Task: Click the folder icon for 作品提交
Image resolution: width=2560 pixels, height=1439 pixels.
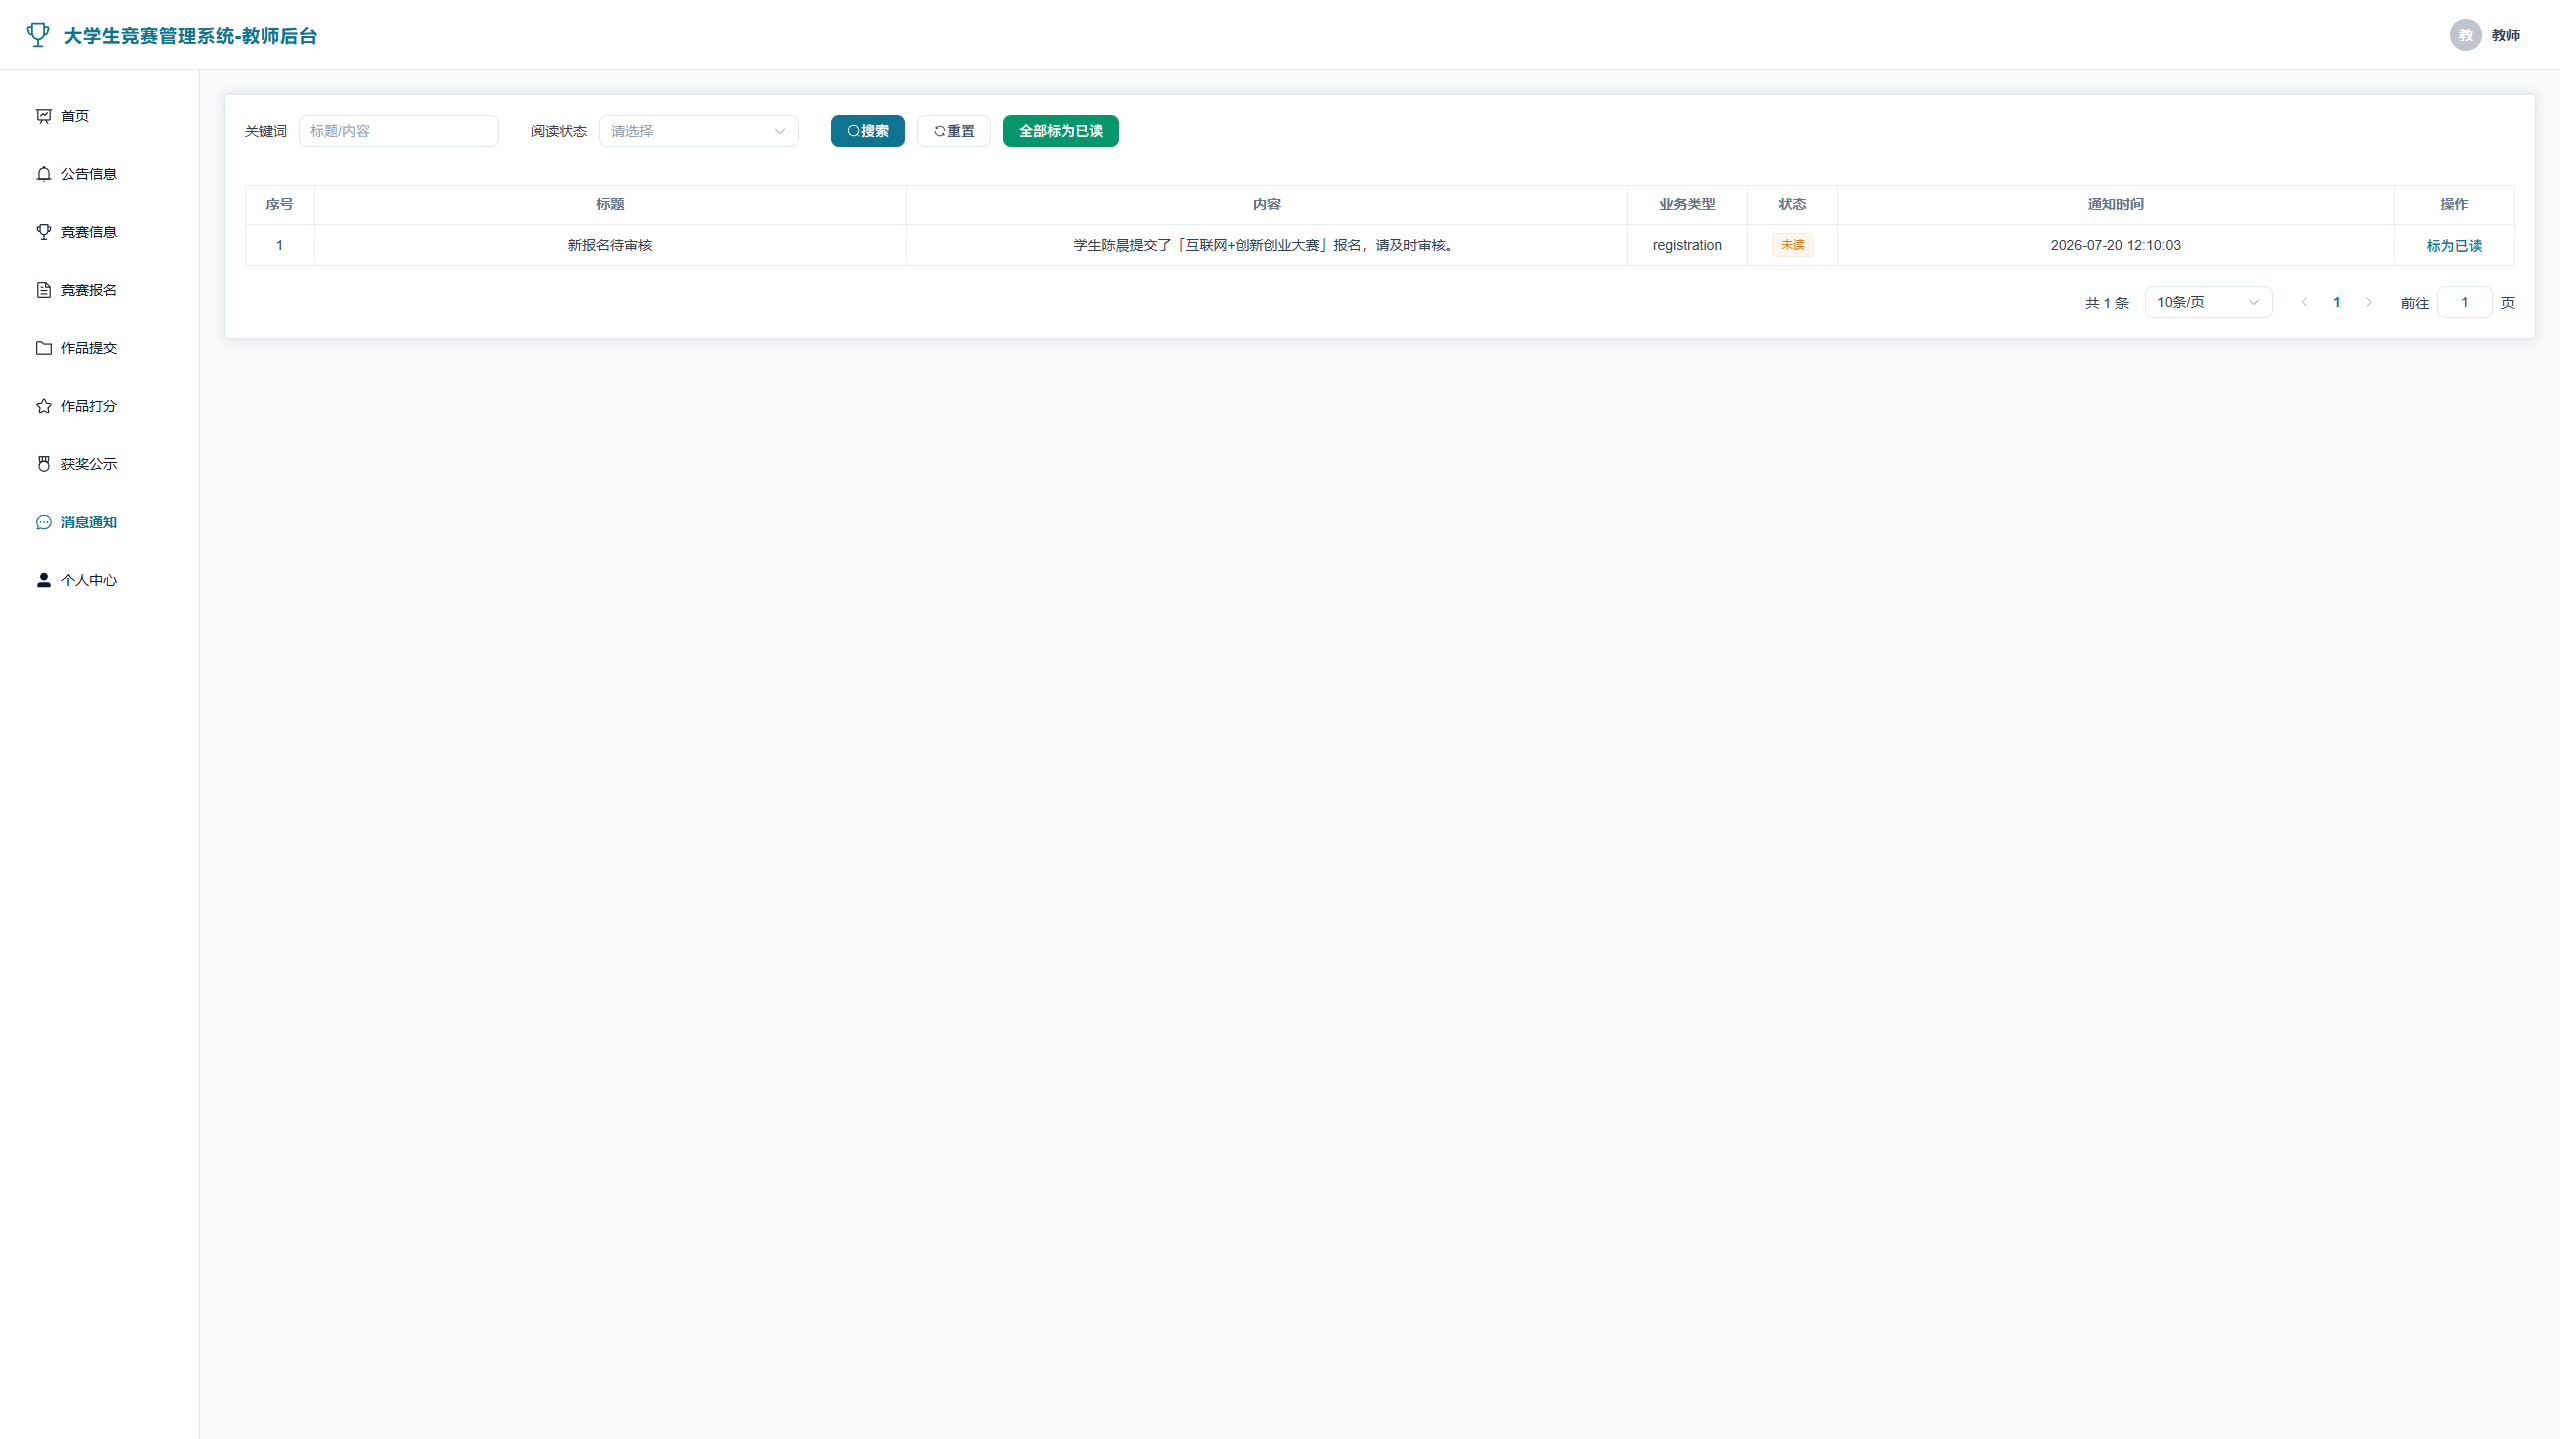Action: [44, 348]
